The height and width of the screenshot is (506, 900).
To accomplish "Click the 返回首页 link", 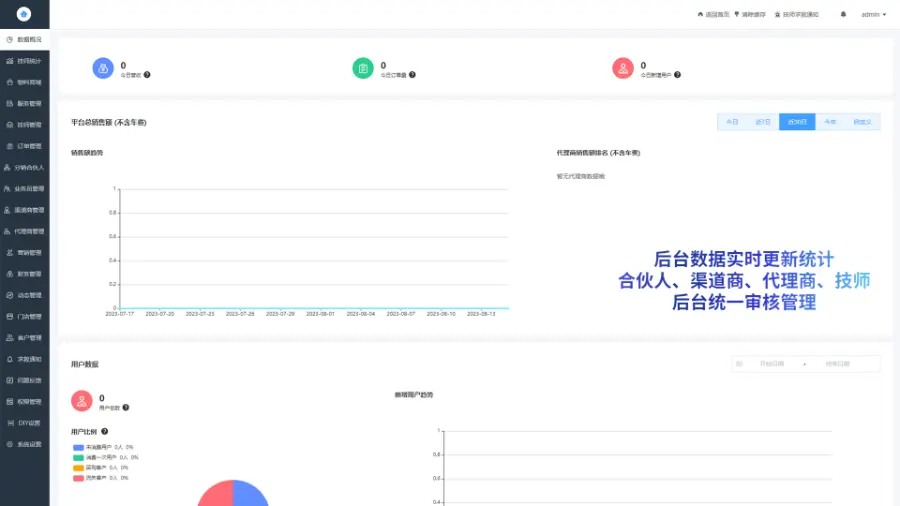I will tap(713, 14).
